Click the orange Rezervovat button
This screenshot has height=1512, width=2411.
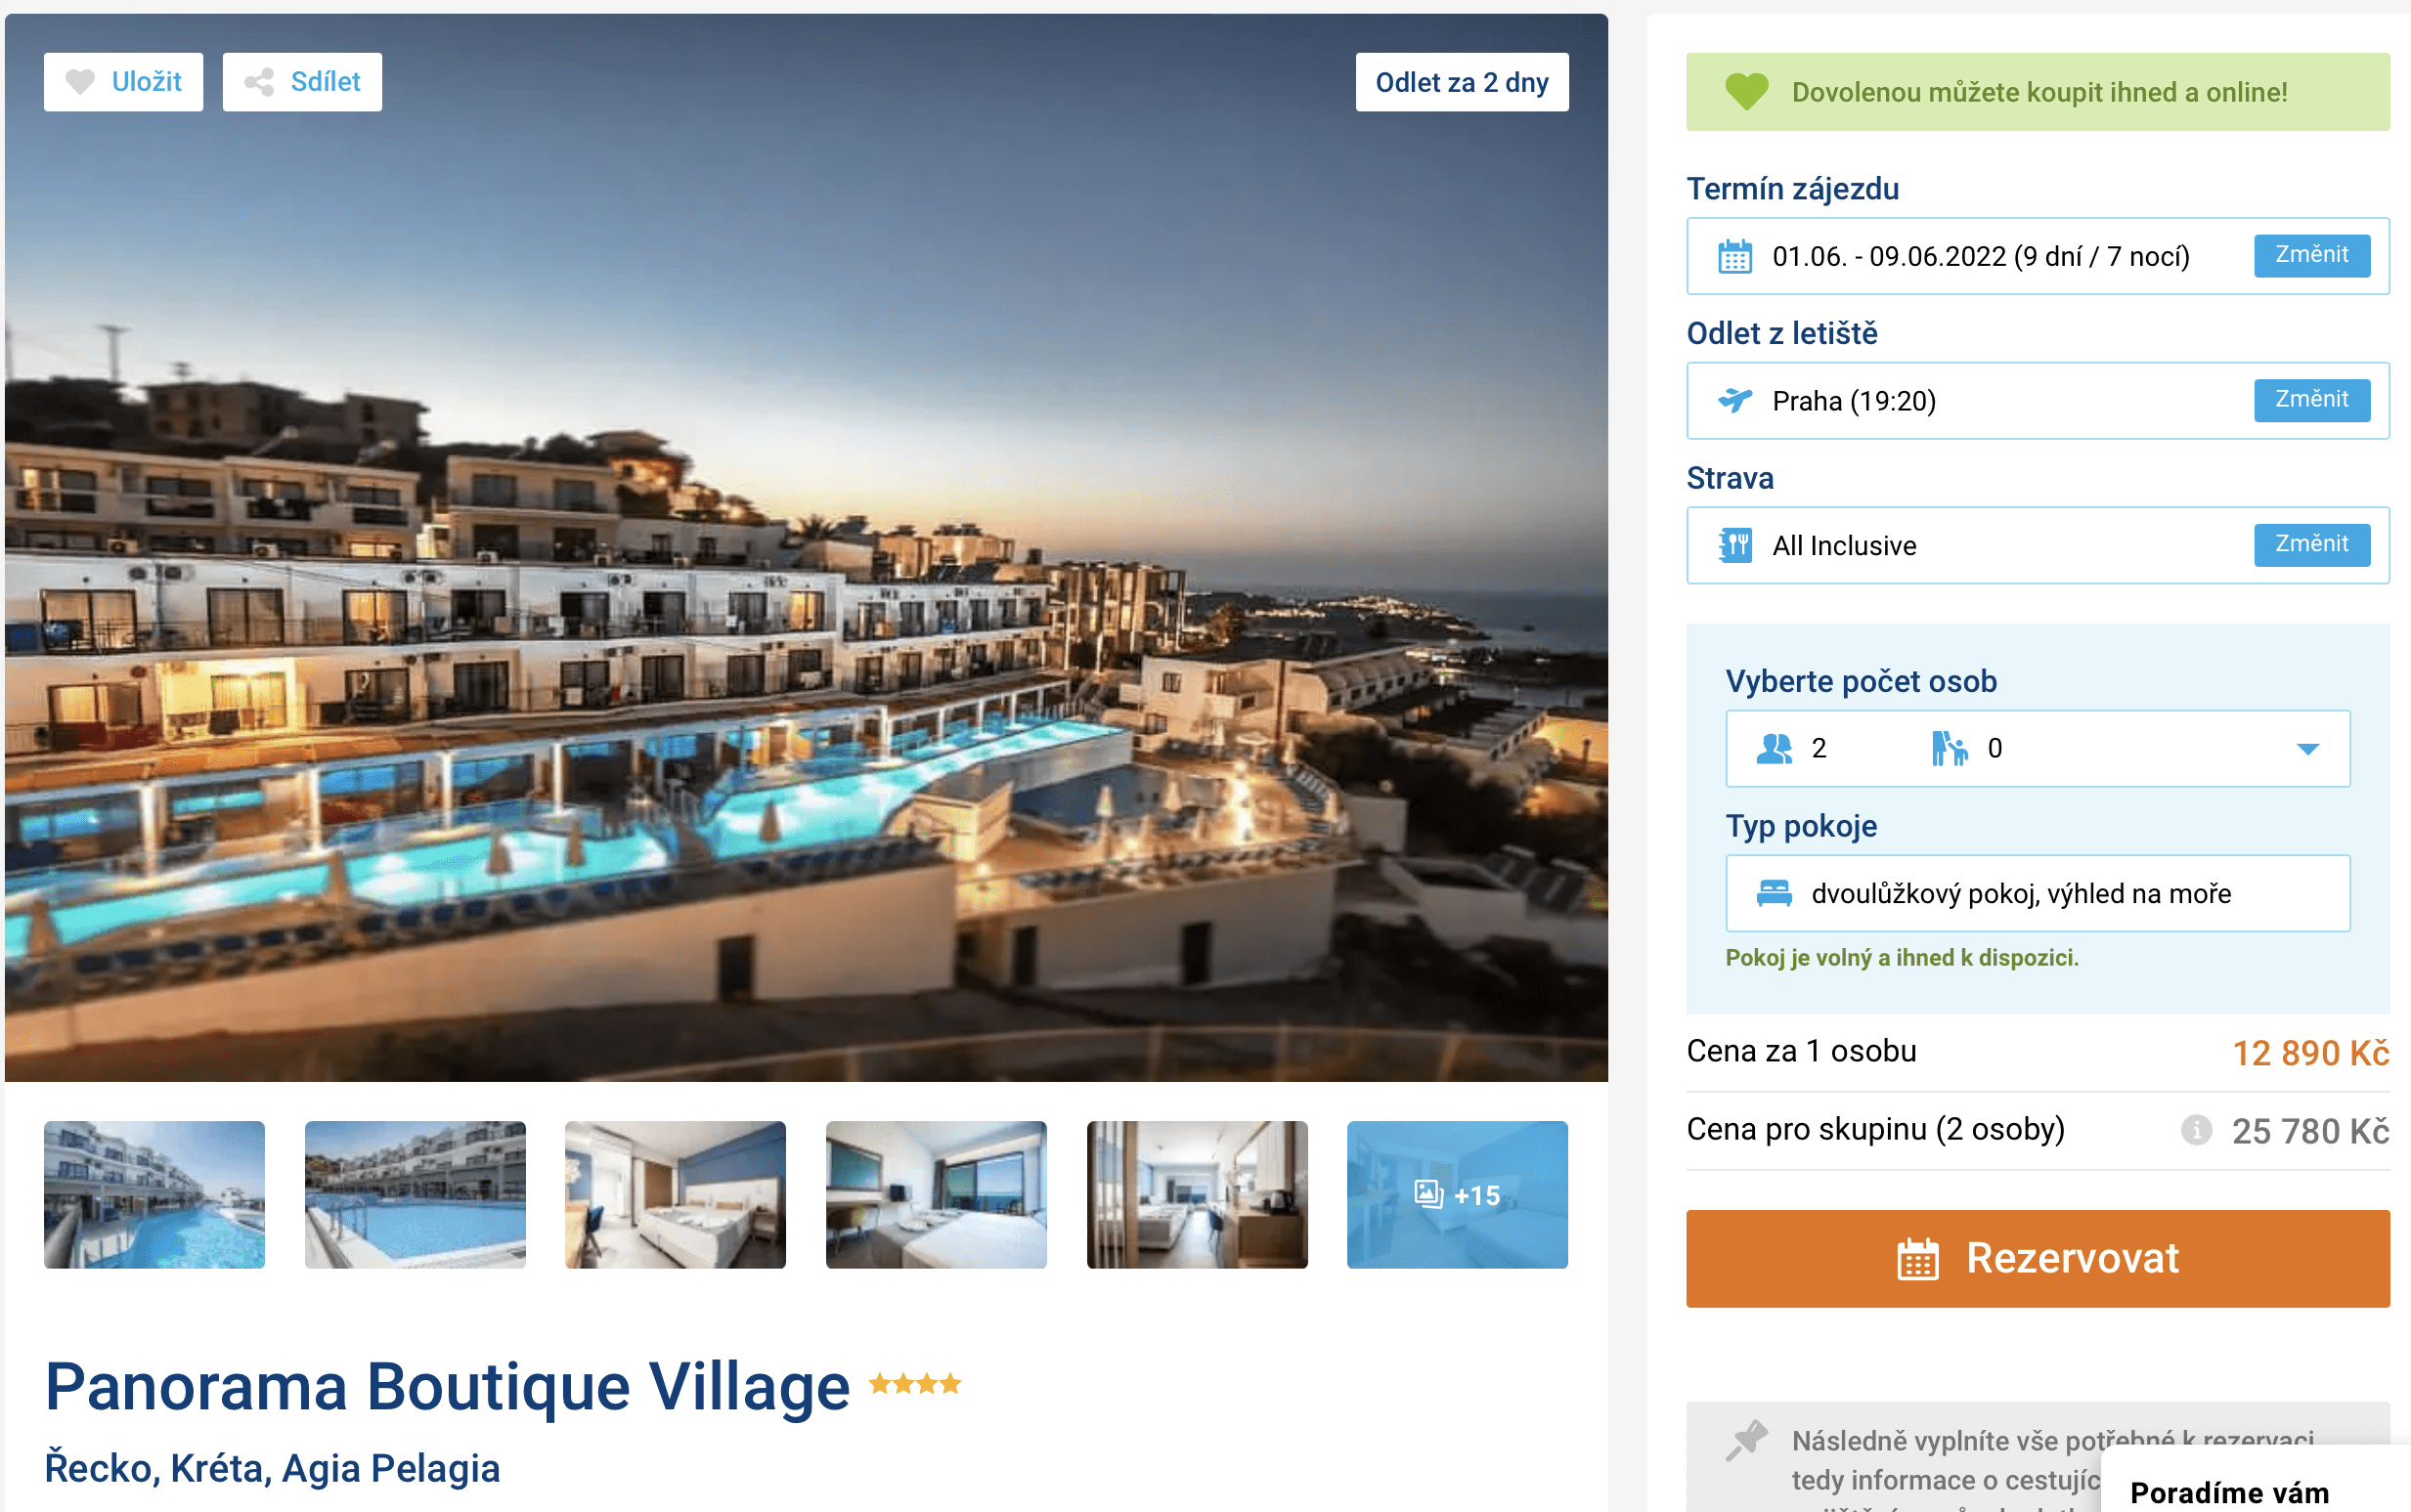pos(2037,1258)
